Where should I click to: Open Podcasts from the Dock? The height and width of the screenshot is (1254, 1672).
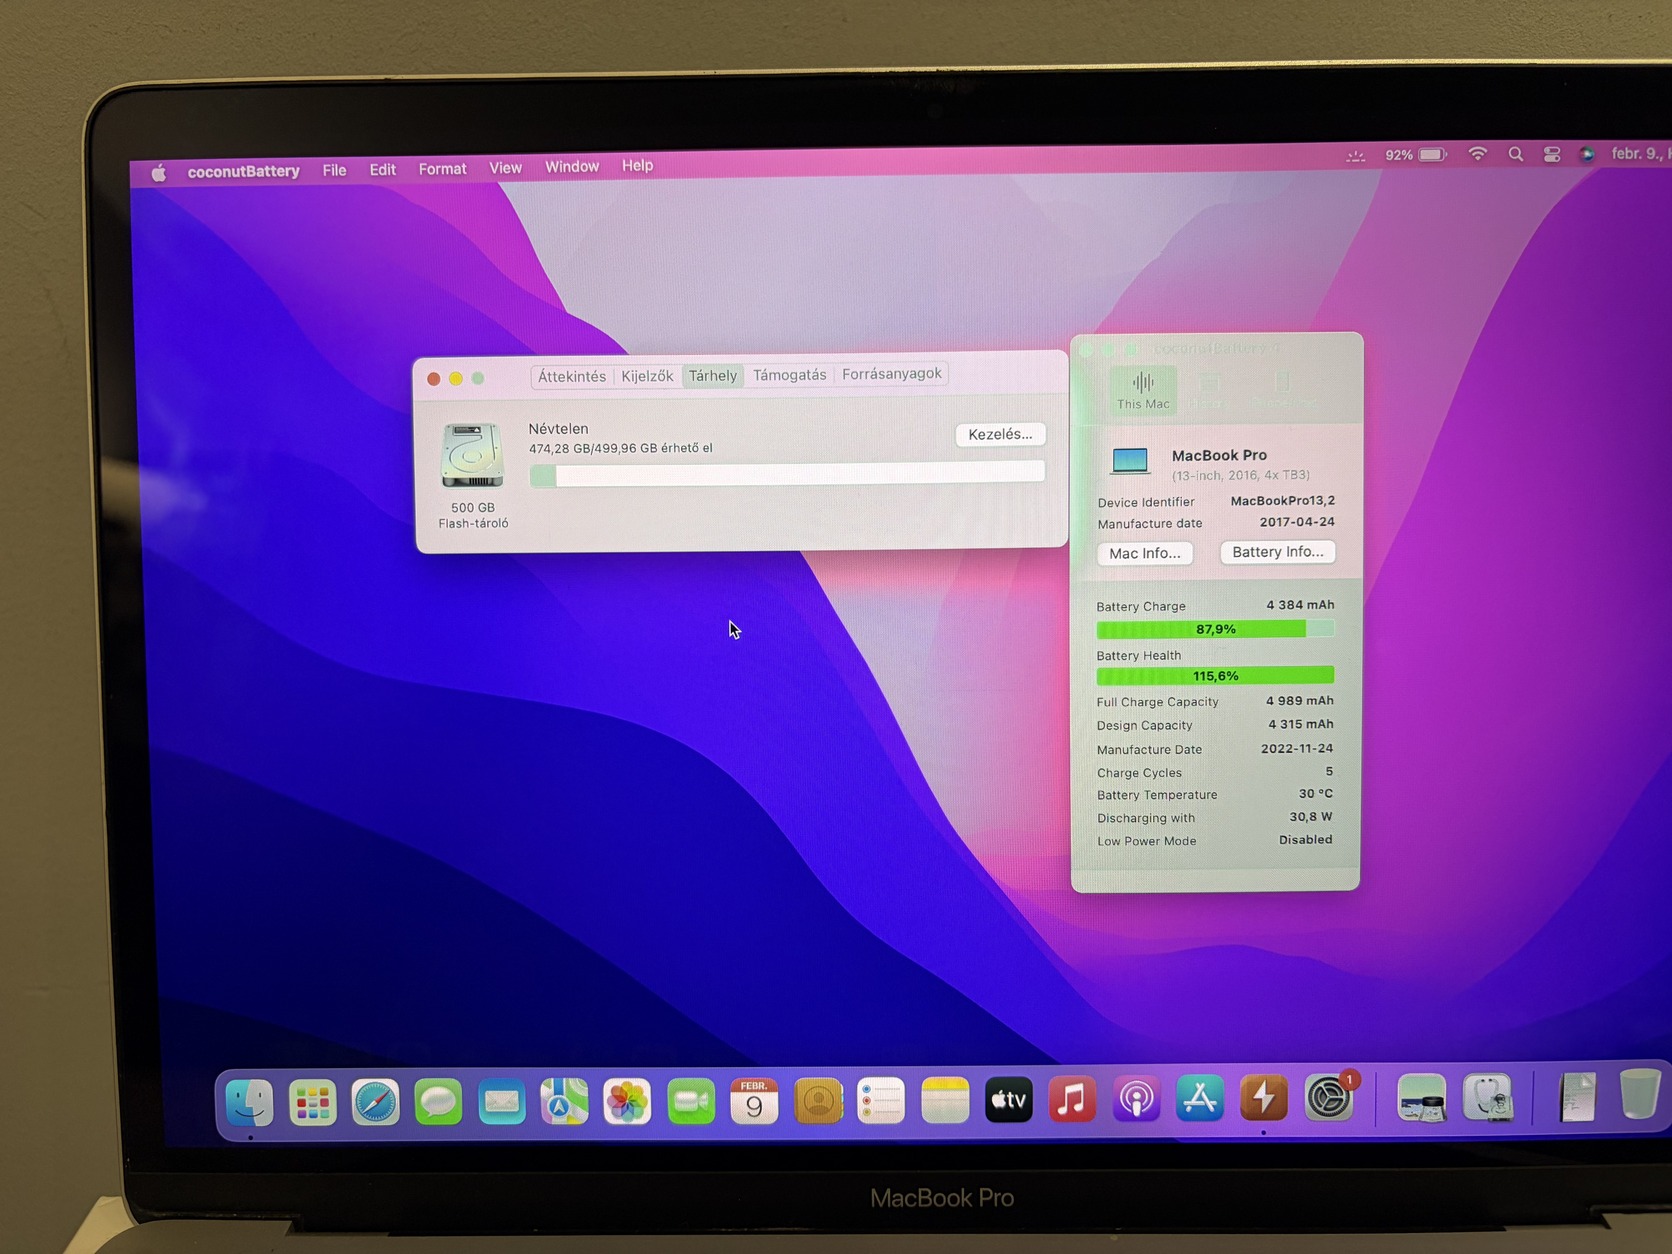[1136, 1099]
